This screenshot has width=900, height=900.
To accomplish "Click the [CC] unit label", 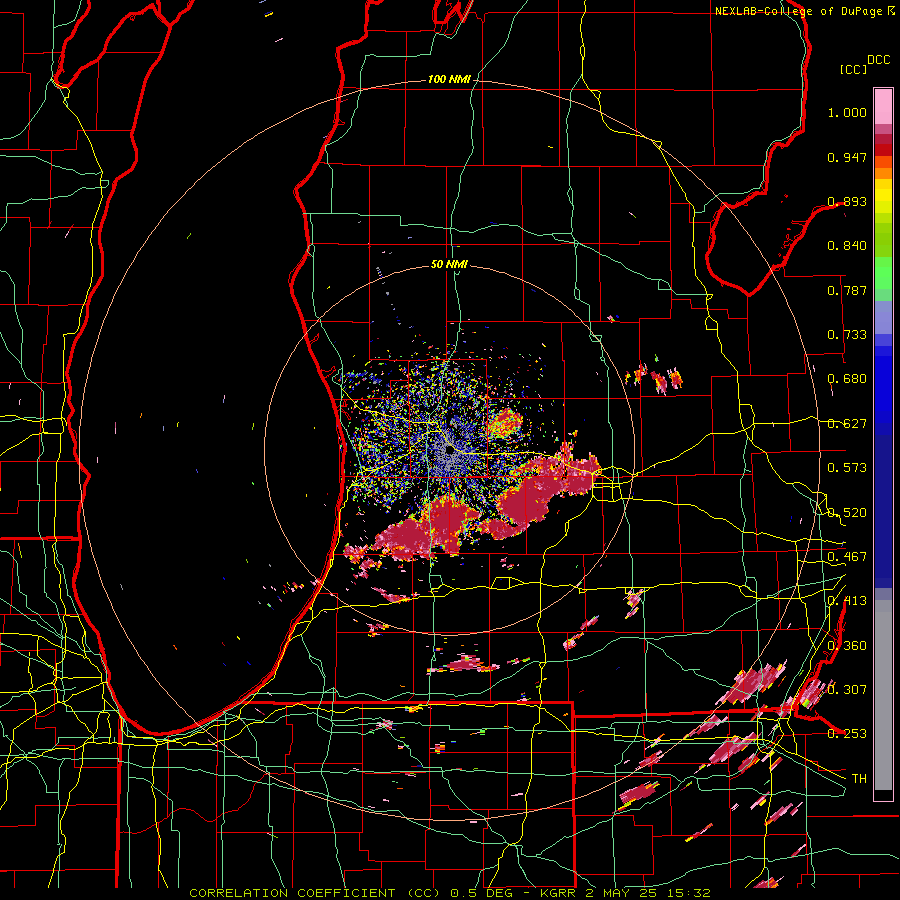I will (853, 69).
